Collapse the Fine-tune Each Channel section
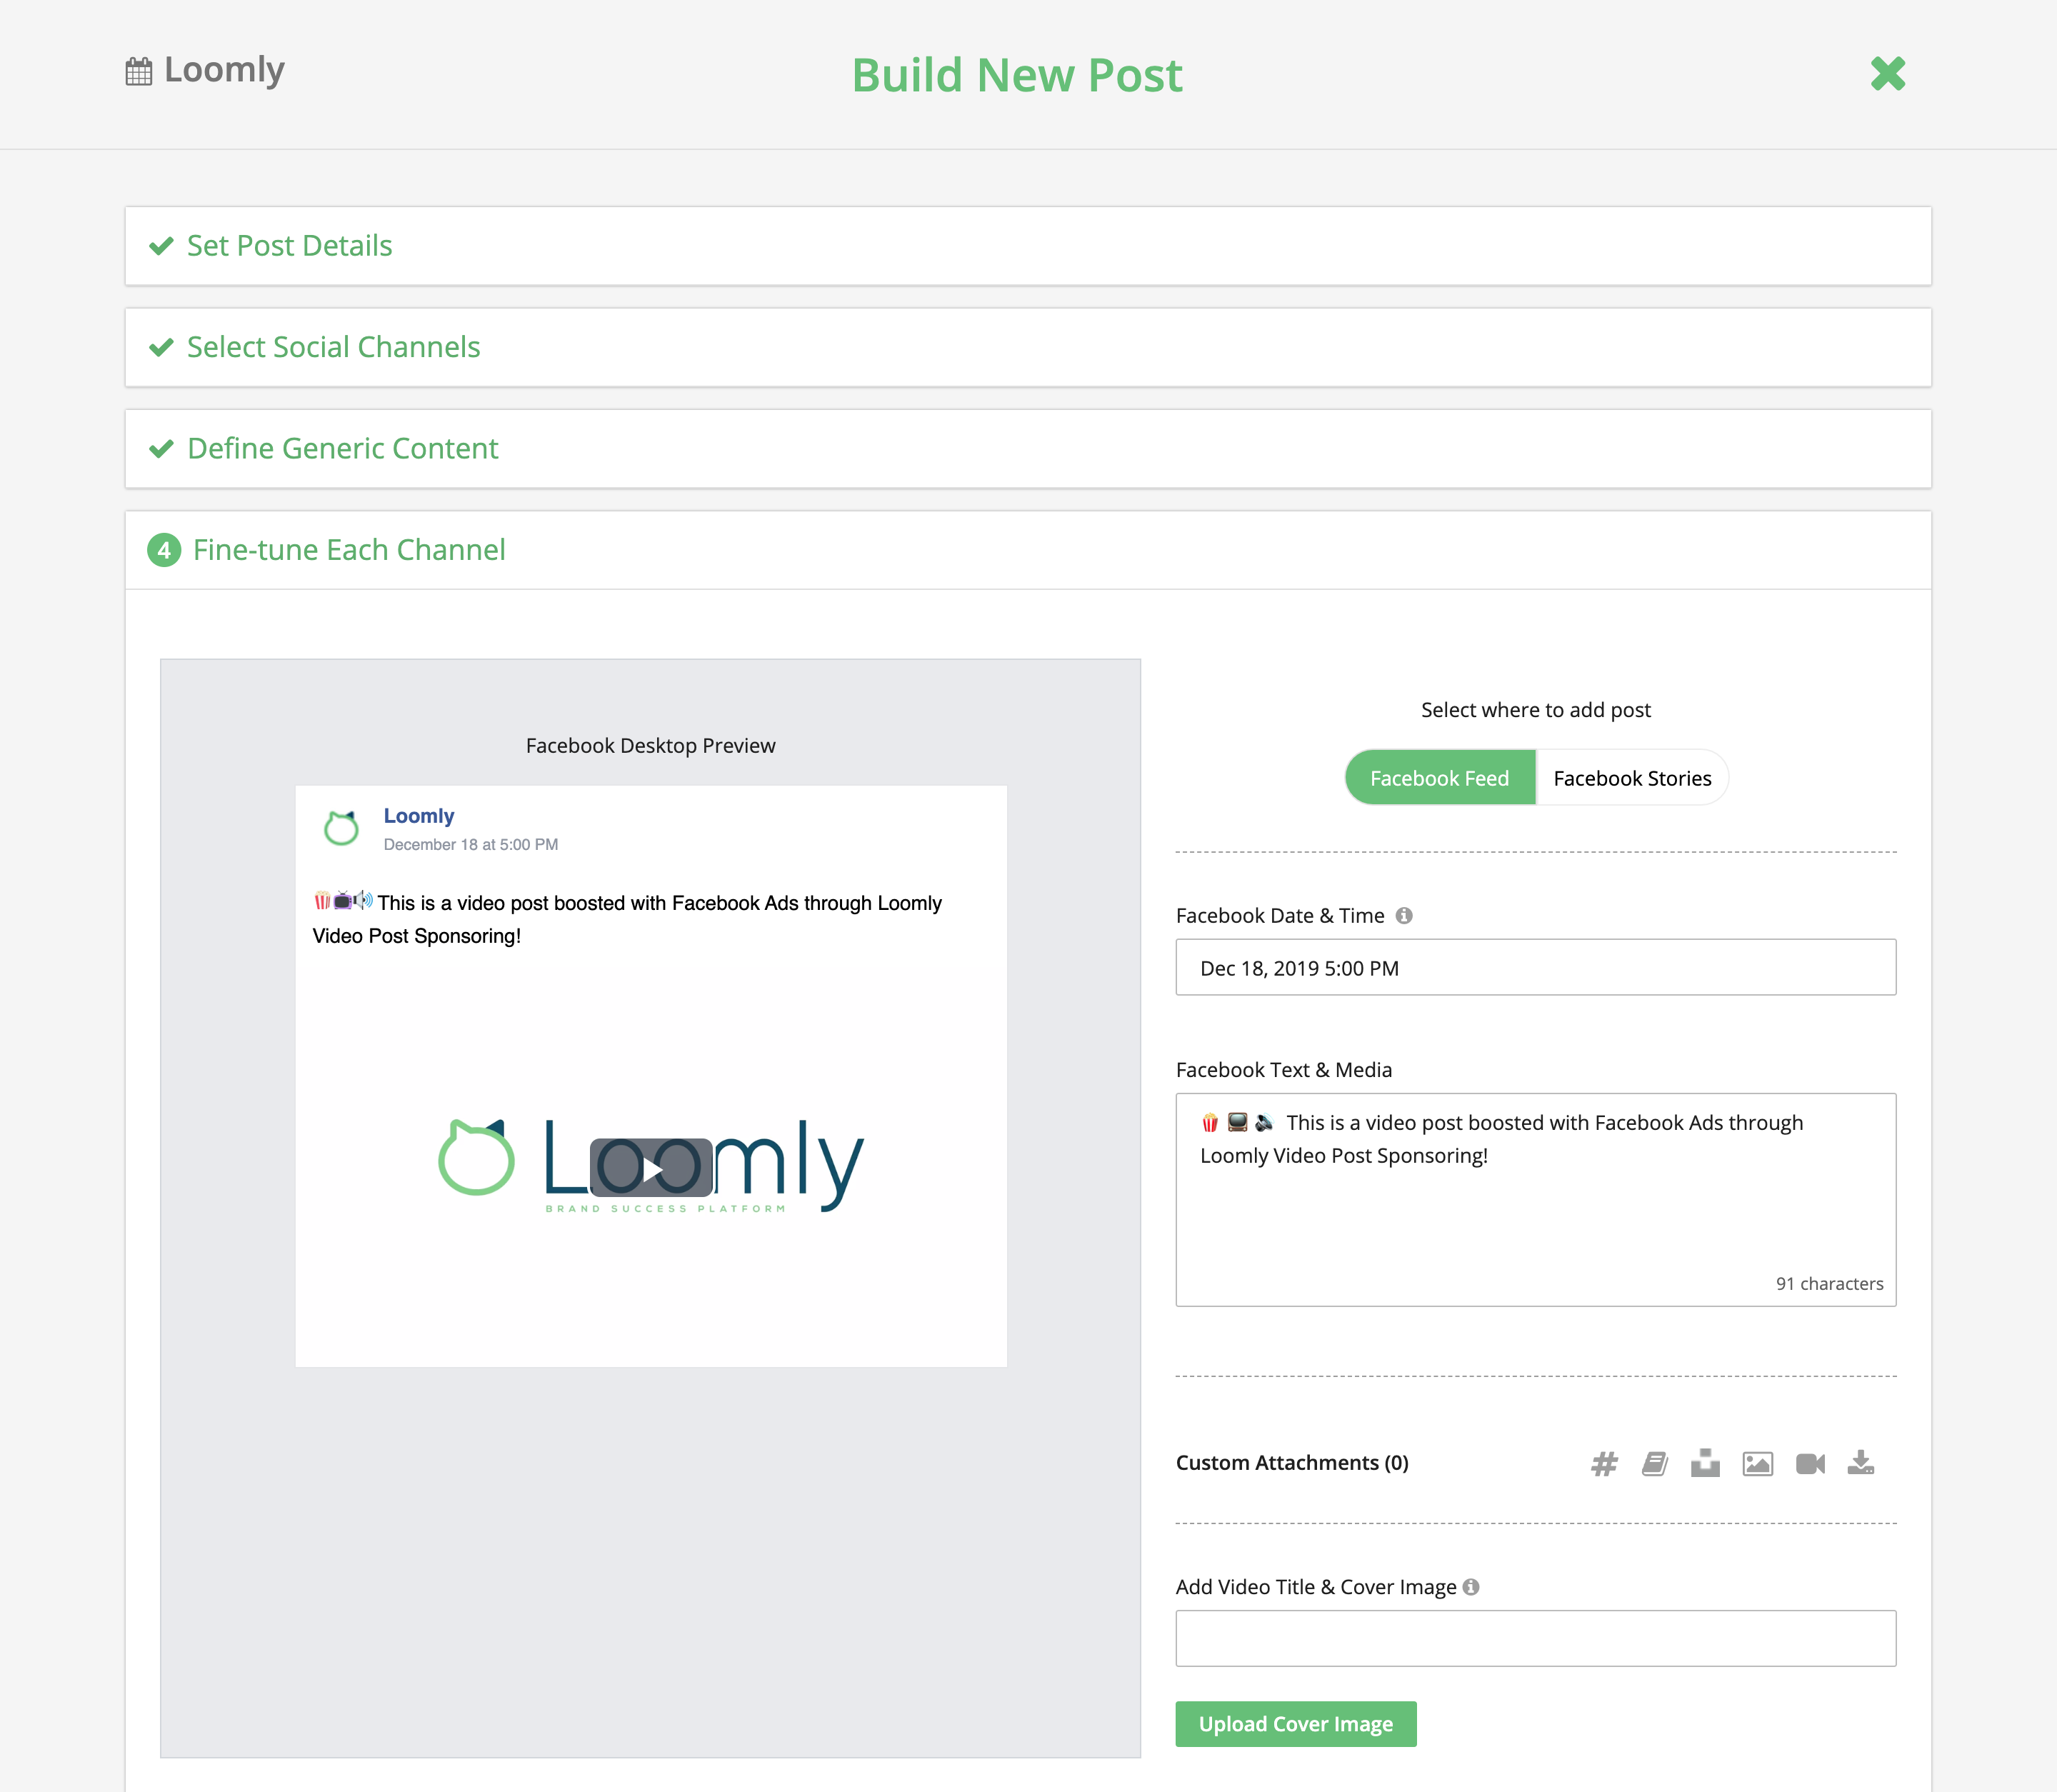This screenshot has width=2057, height=1792. (x=348, y=549)
